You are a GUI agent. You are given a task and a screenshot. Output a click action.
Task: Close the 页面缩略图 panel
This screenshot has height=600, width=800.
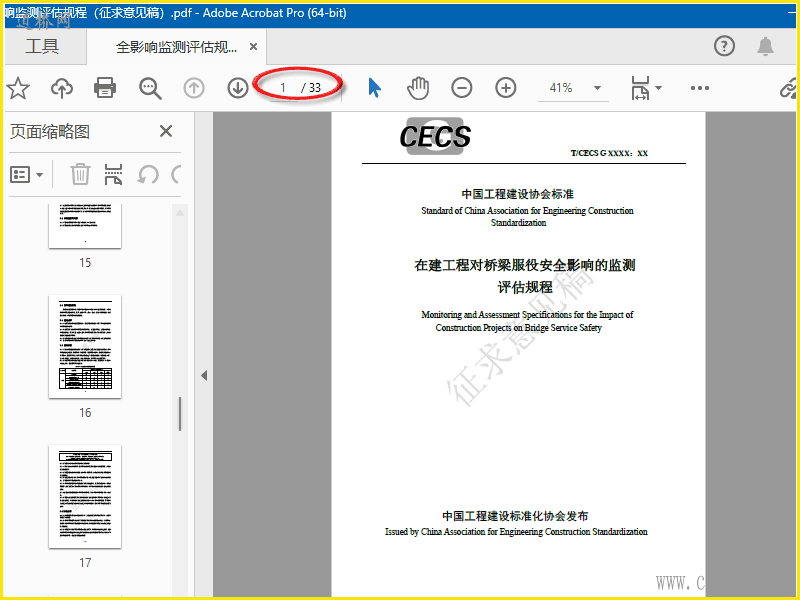166,131
